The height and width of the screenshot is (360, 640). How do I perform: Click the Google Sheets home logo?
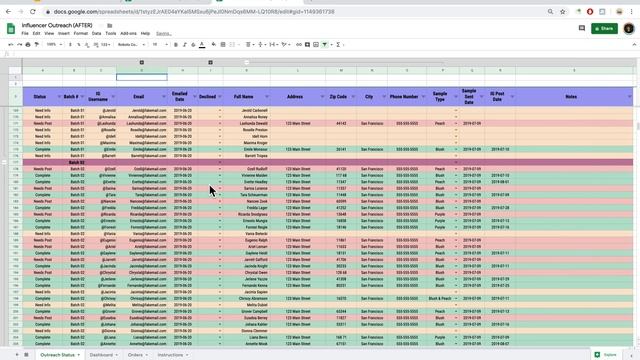(11, 29)
